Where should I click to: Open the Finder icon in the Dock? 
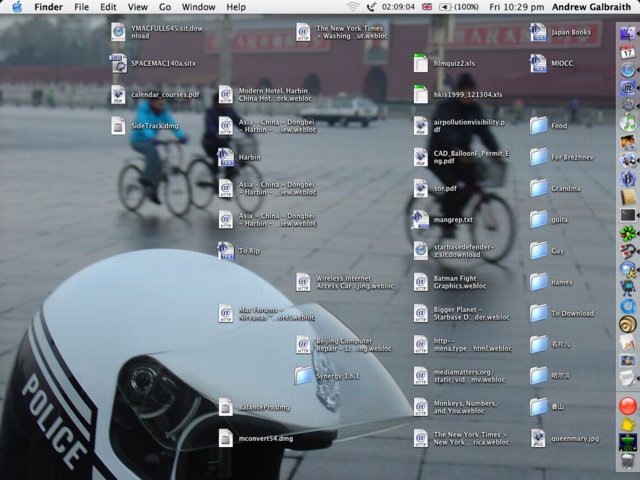(628, 33)
